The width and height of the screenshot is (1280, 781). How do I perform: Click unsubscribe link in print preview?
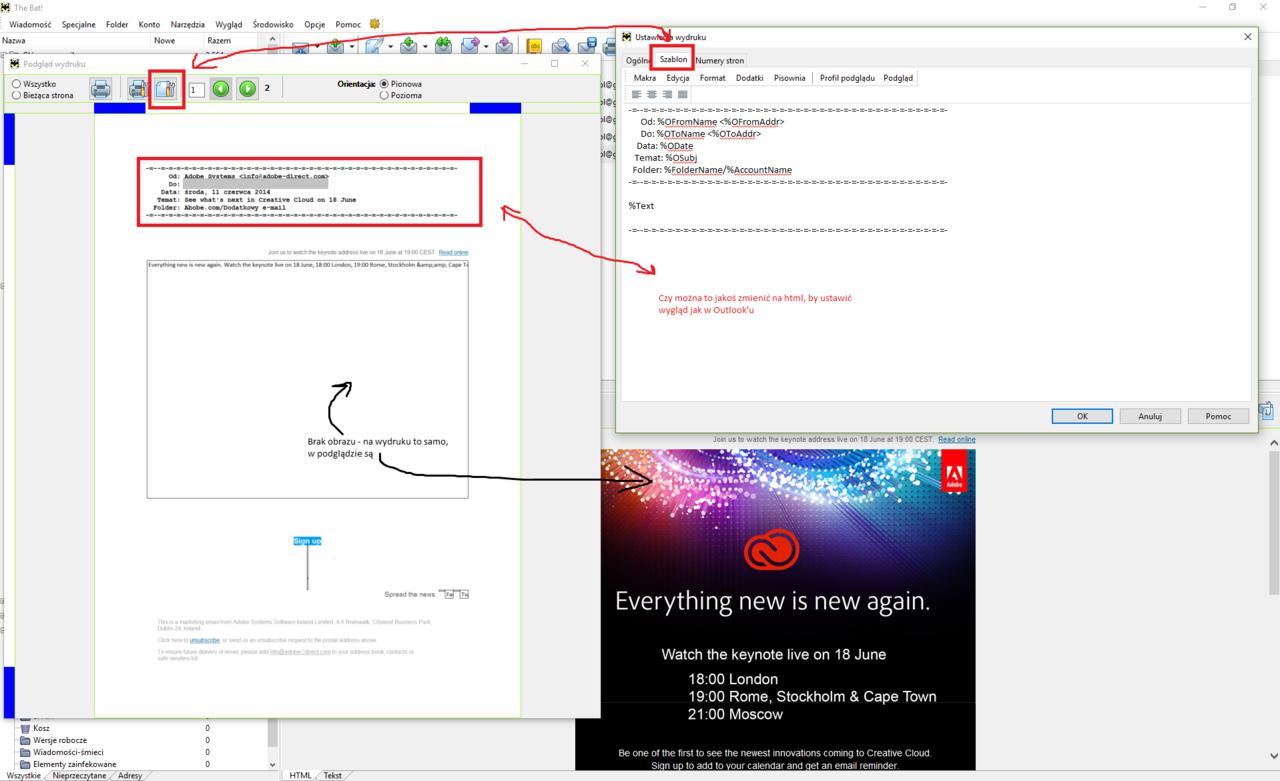coord(205,639)
